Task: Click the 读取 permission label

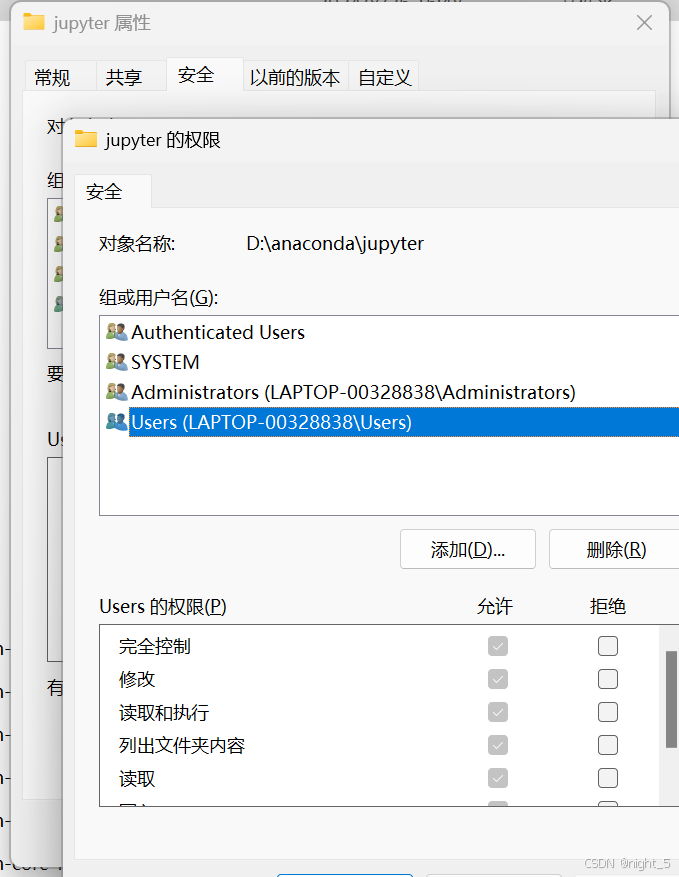Action: 137,779
